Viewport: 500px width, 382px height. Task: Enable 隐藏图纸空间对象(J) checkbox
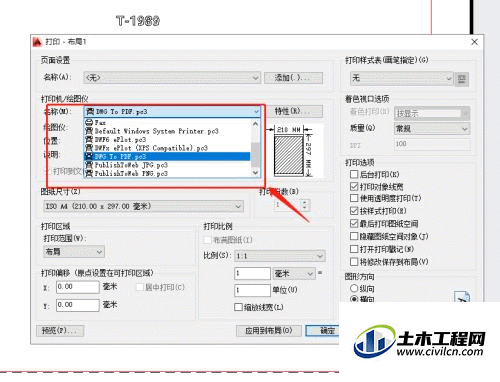pyautogui.click(x=354, y=236)
